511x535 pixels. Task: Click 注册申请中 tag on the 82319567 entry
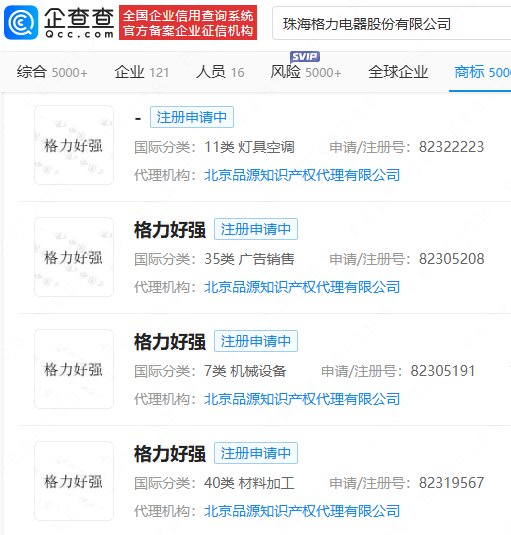(x=256, y=453)
